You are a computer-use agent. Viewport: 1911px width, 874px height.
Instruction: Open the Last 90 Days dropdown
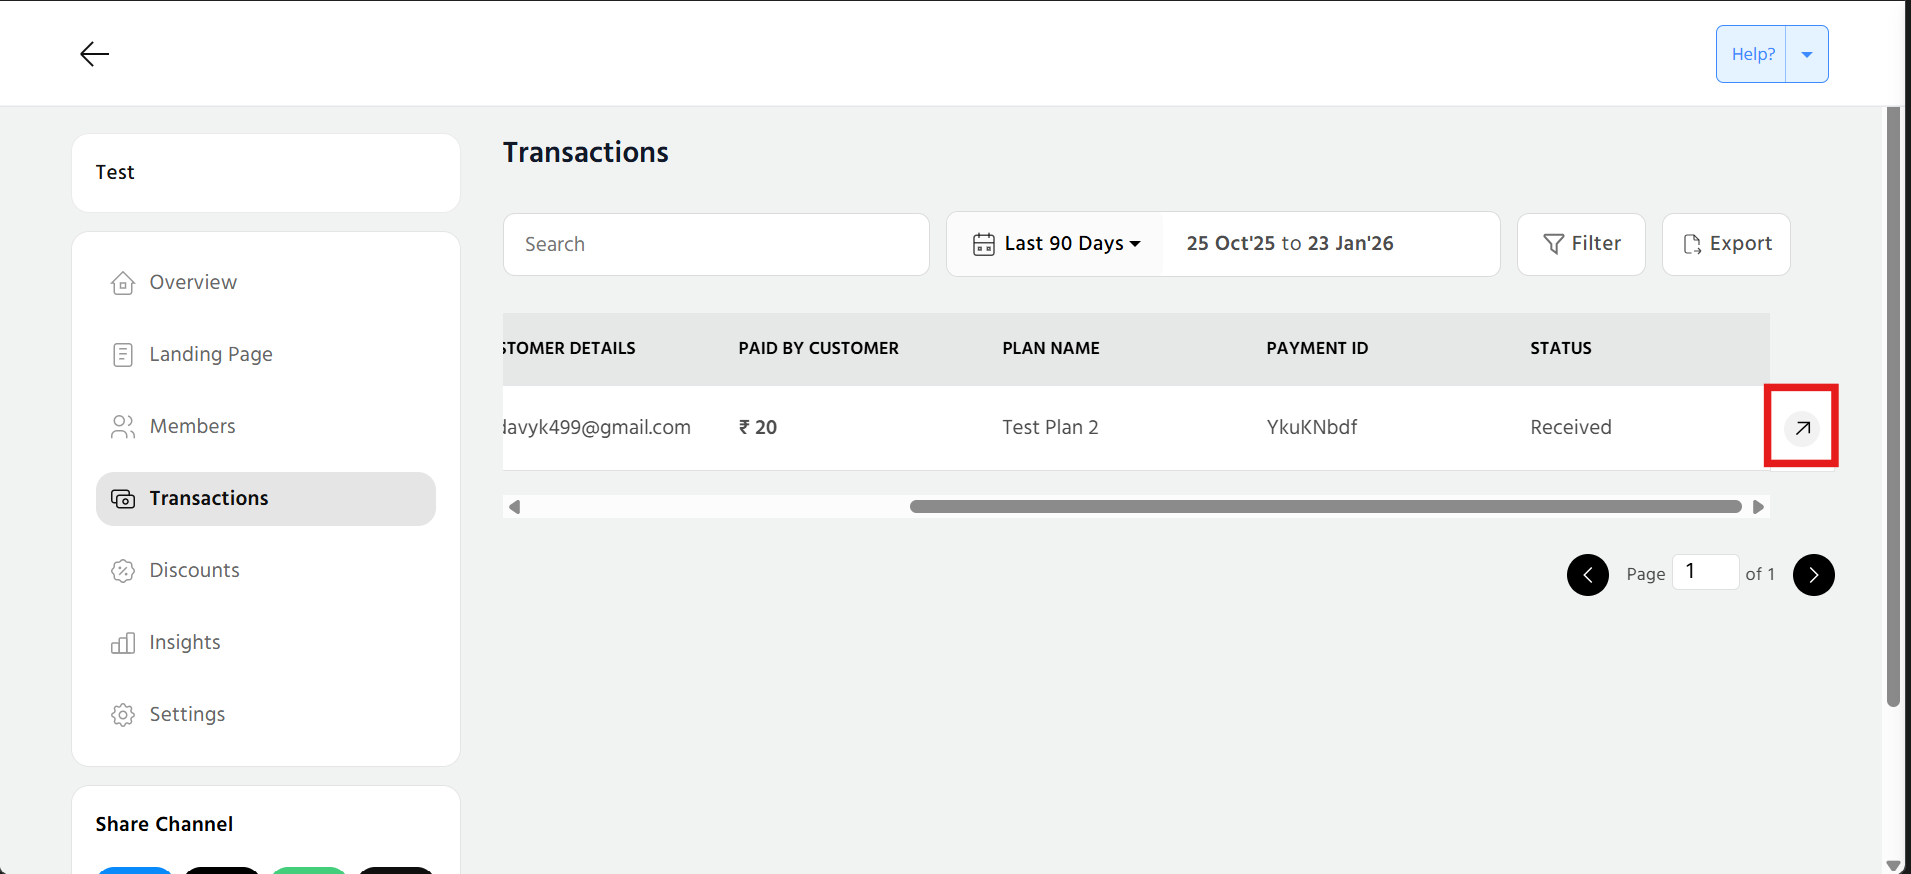[1072, 244]
